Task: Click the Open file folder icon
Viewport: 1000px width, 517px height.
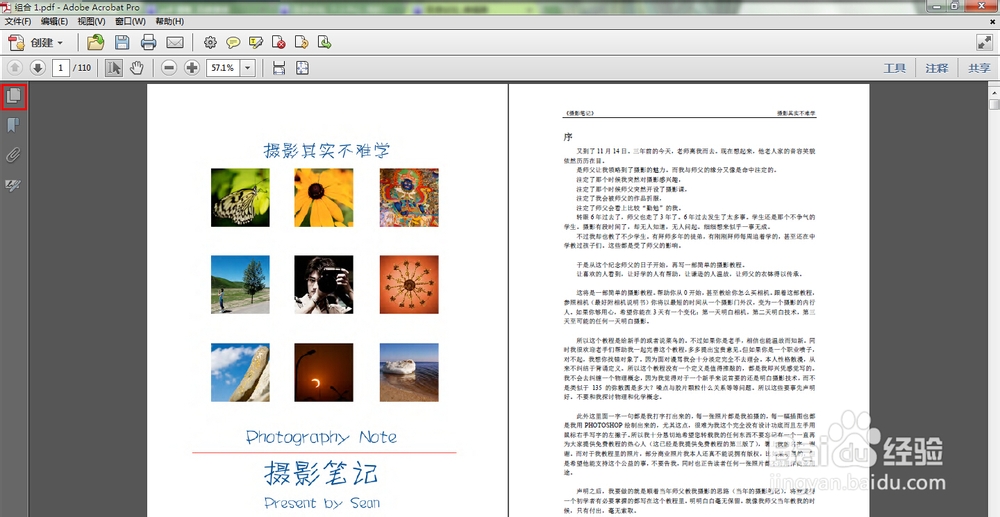Action: tap(96, 43)
